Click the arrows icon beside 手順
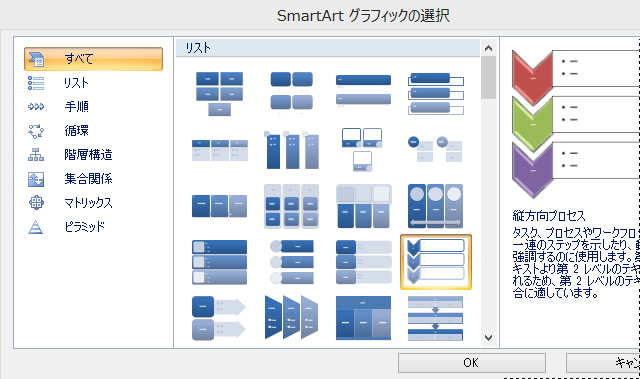Viewport: 640px width, 379px height. click(36, 107)
